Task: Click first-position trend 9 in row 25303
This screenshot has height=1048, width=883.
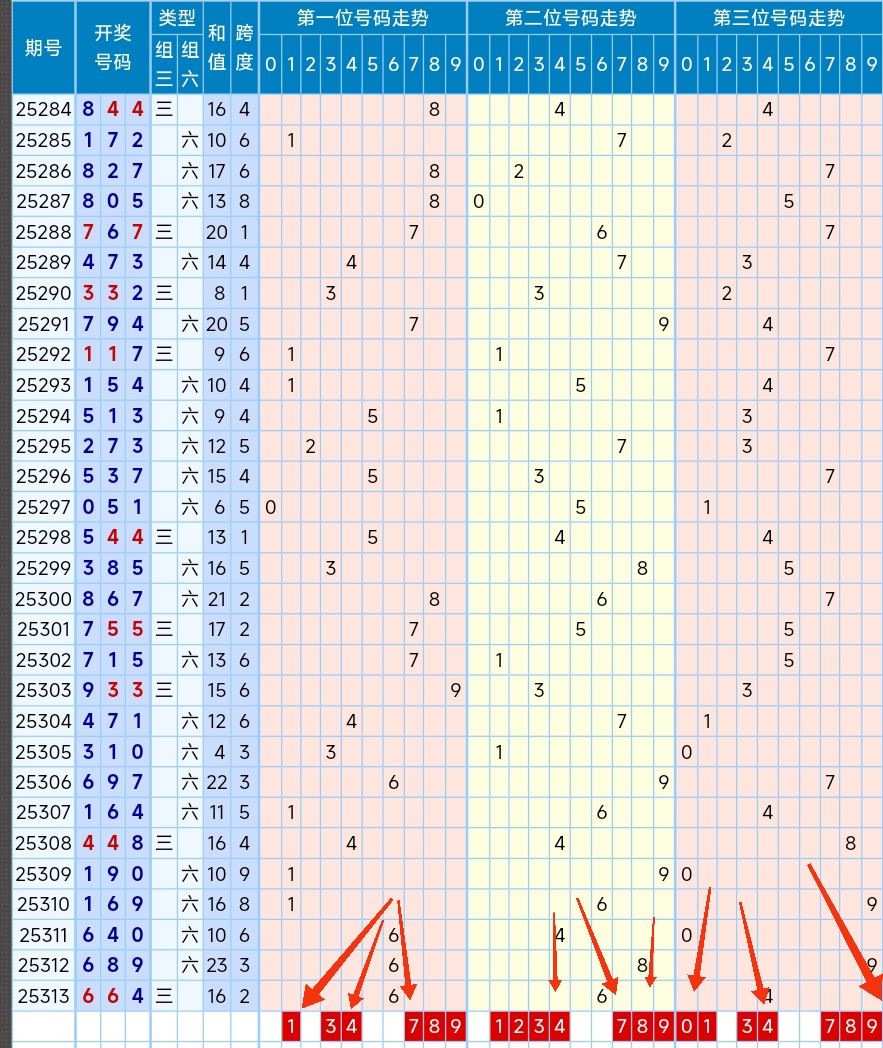Action: [x=456, y=690]
